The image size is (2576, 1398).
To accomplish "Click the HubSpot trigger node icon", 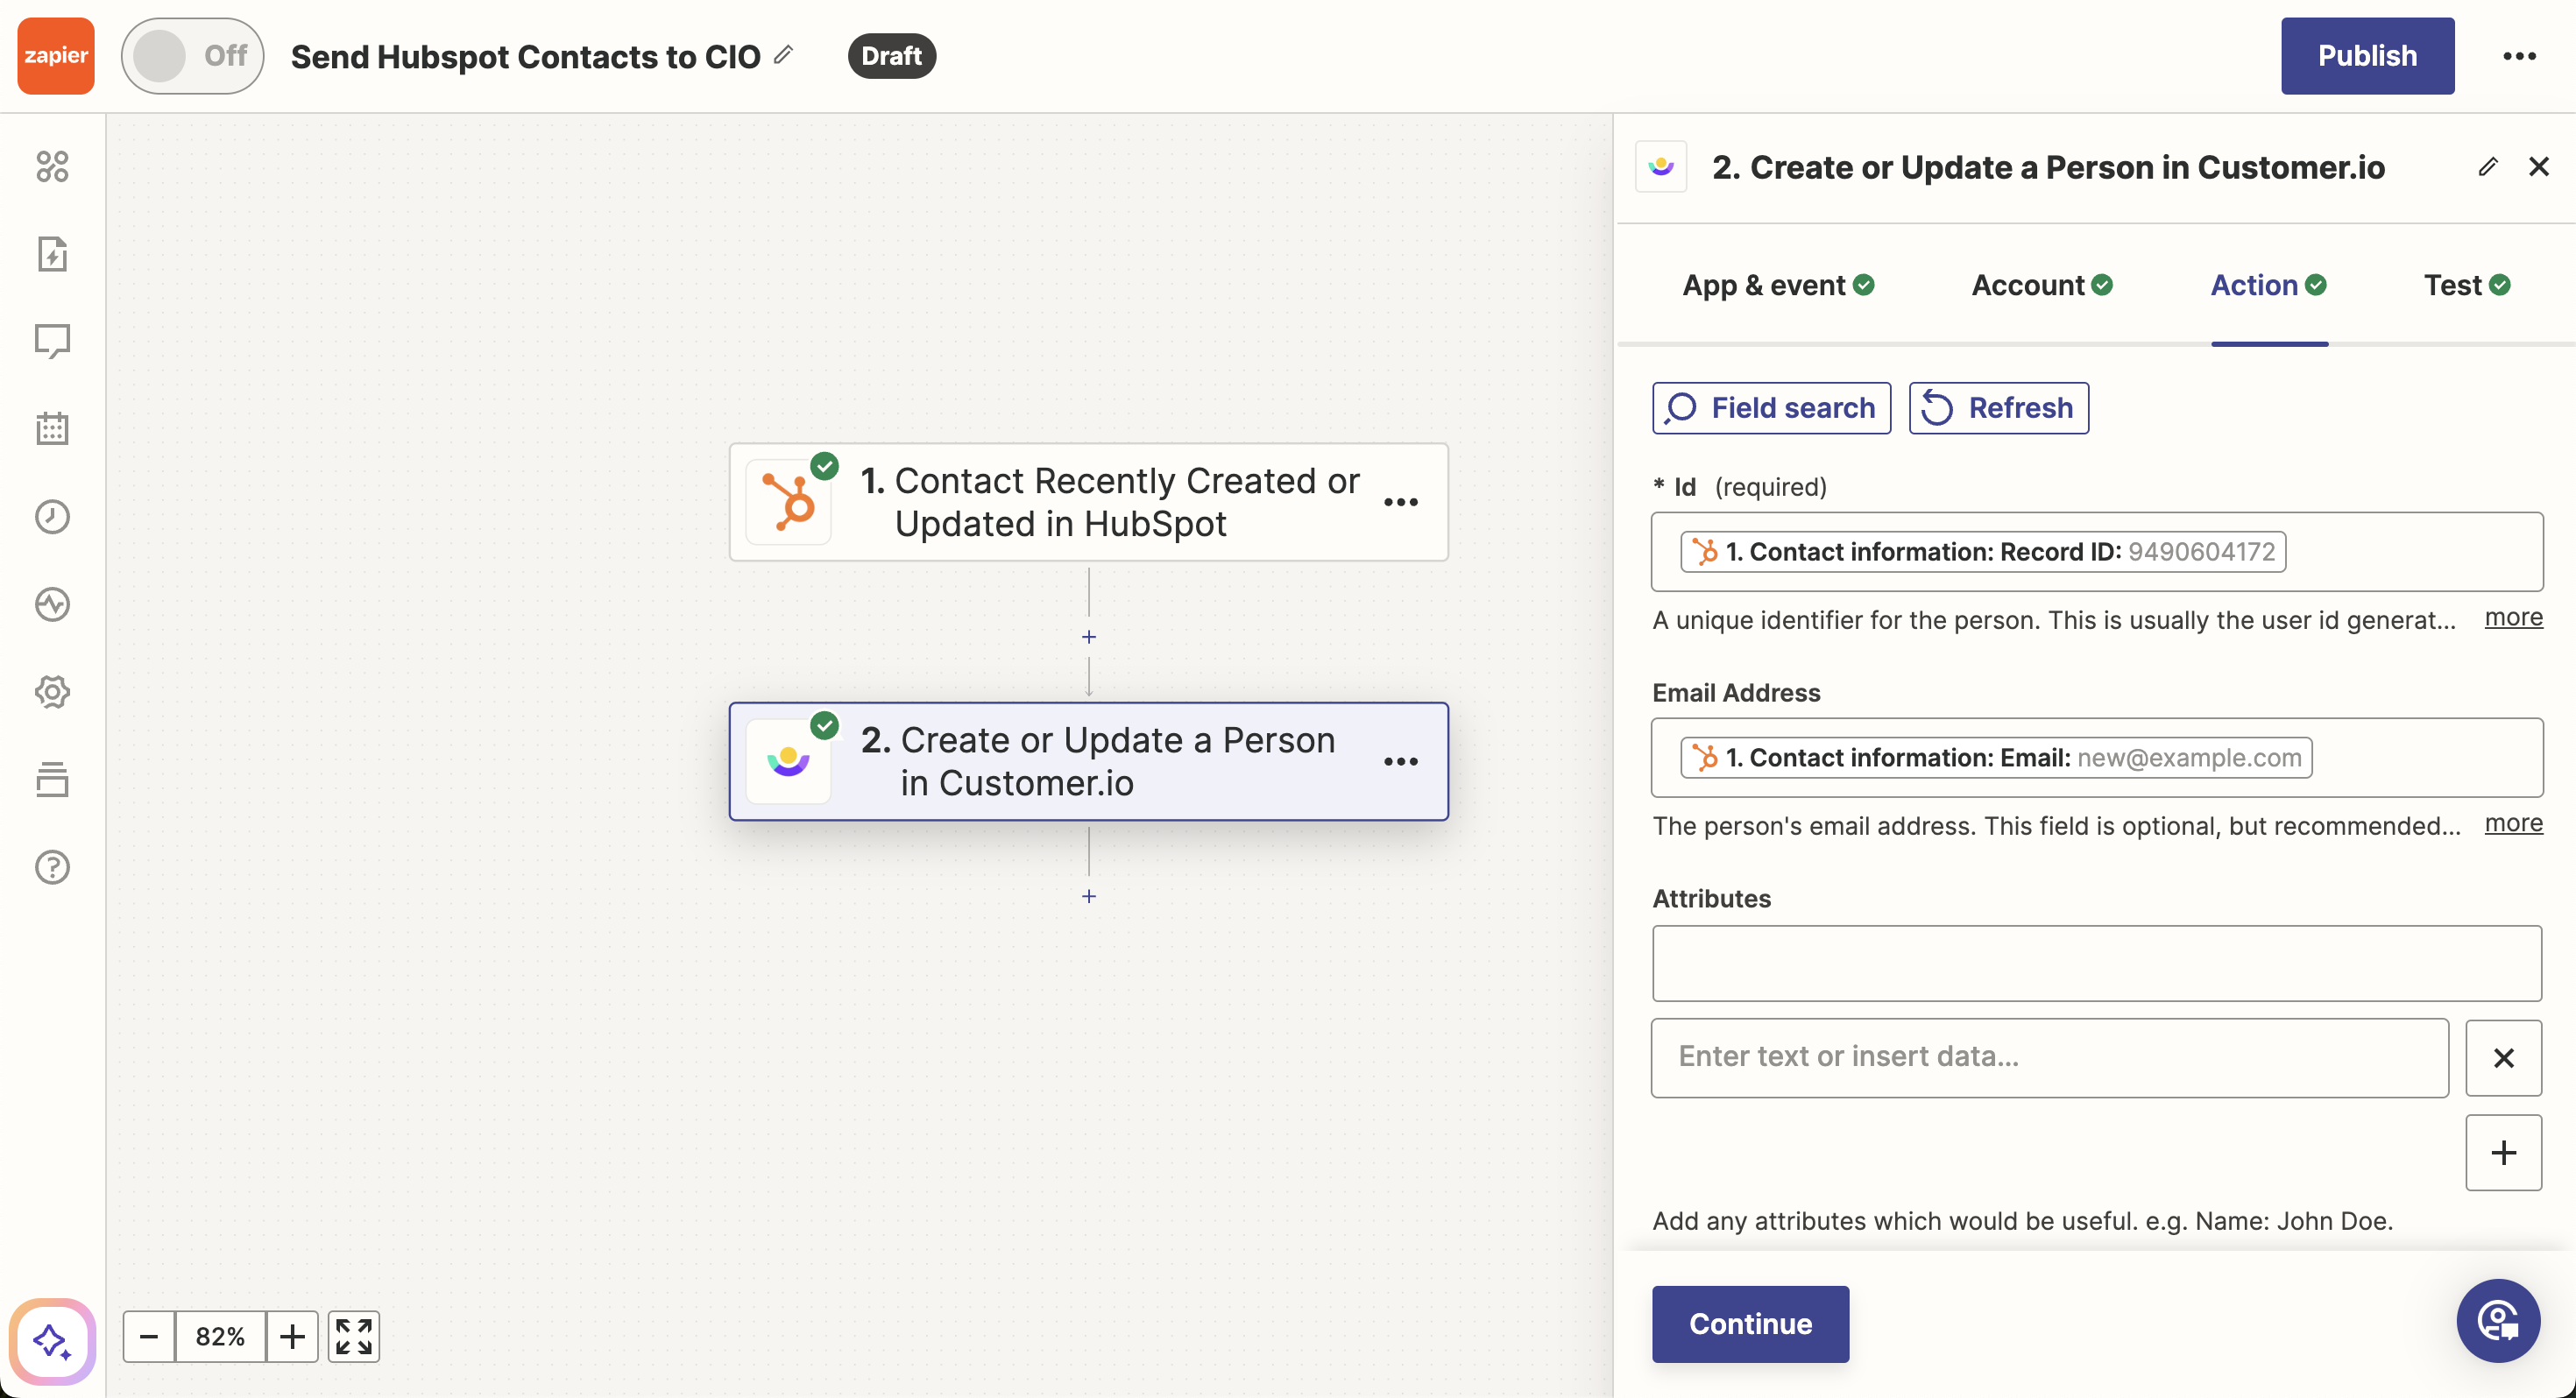I will pos(789,501).
